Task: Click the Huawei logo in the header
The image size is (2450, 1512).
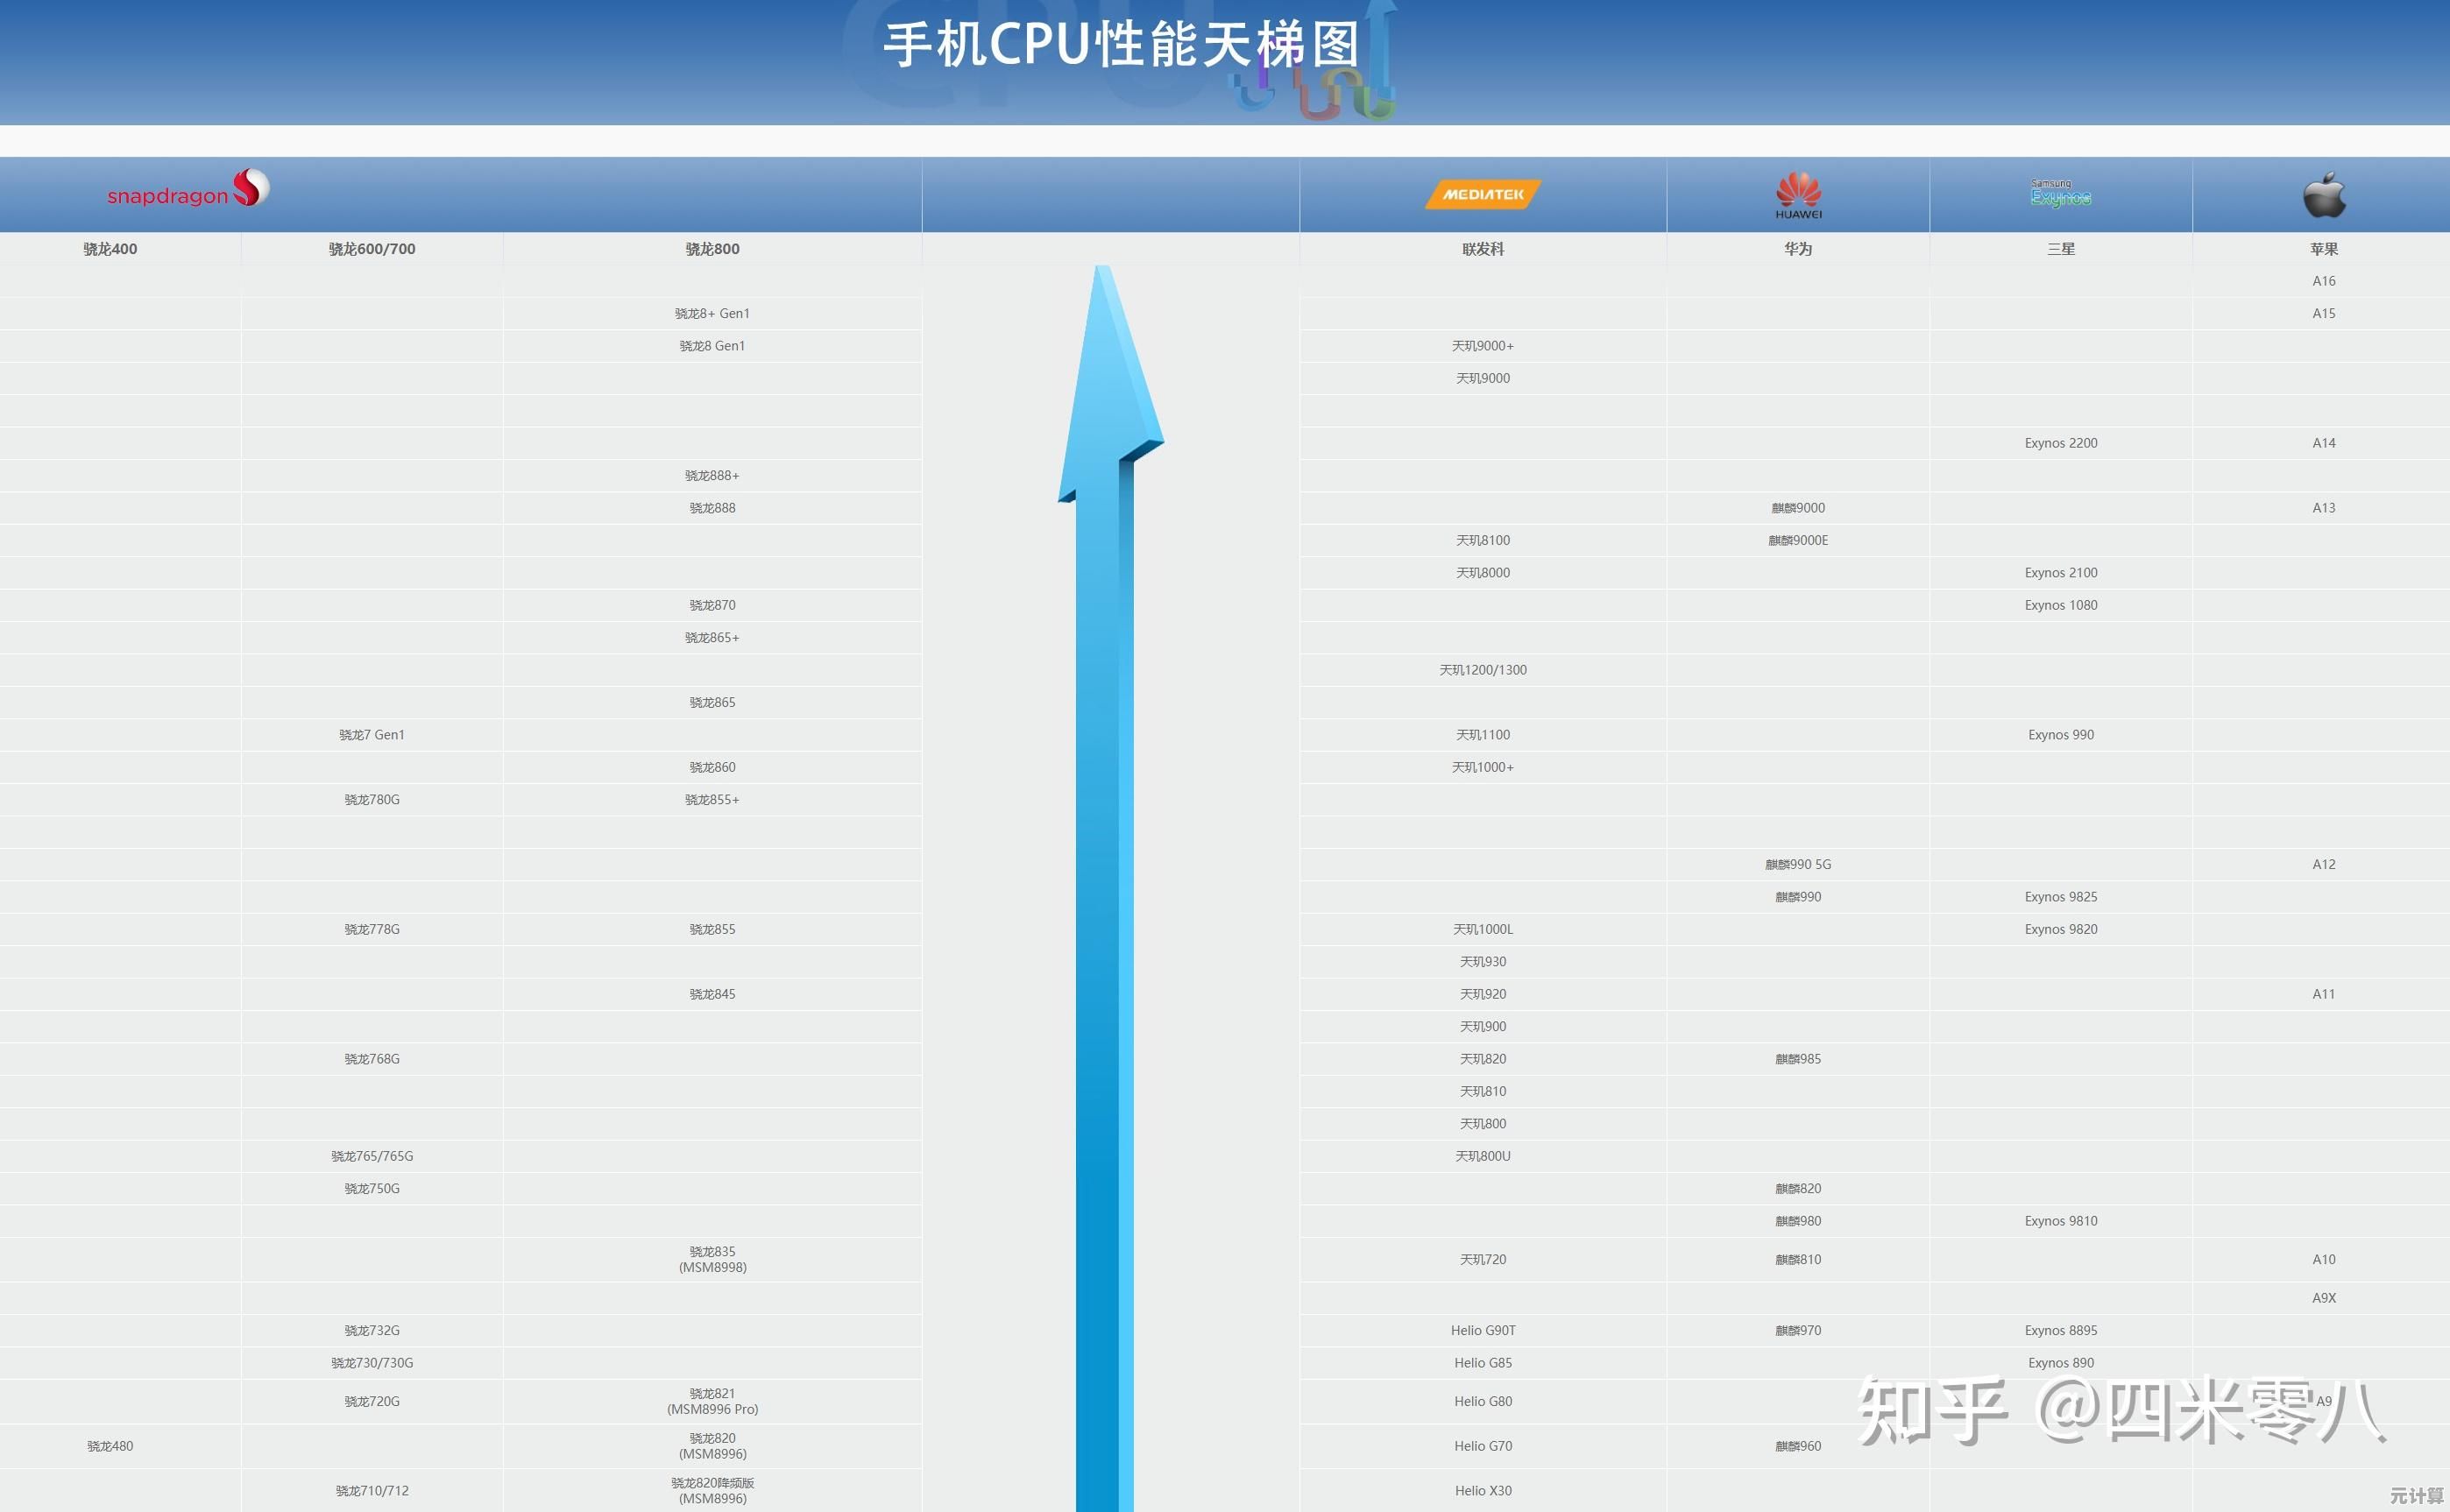Action: [1797, 194]
